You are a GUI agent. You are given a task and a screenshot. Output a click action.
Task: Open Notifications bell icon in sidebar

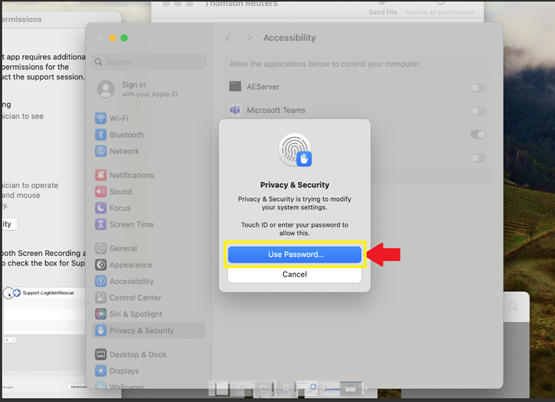click(101, 175)
